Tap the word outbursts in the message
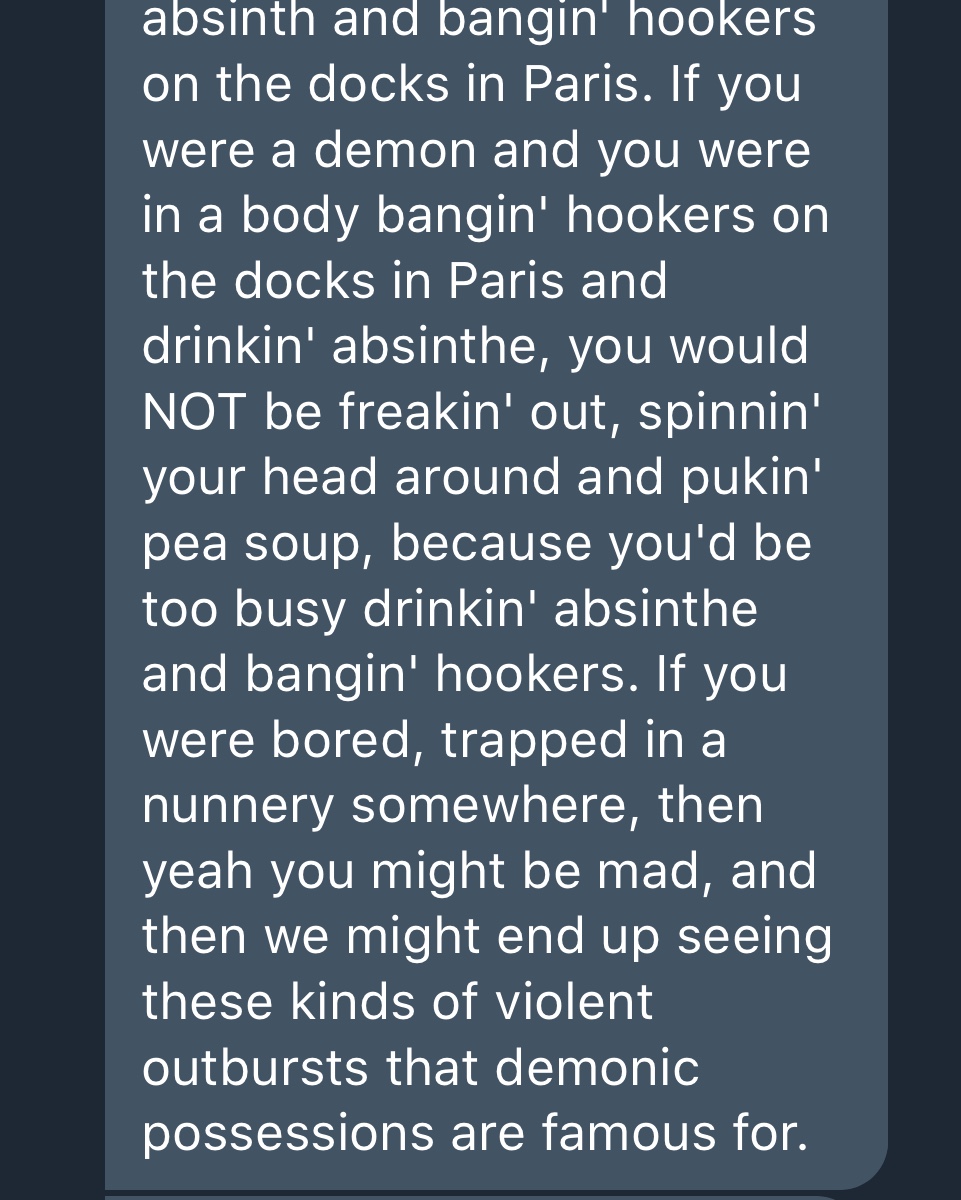 point(259,1067)
